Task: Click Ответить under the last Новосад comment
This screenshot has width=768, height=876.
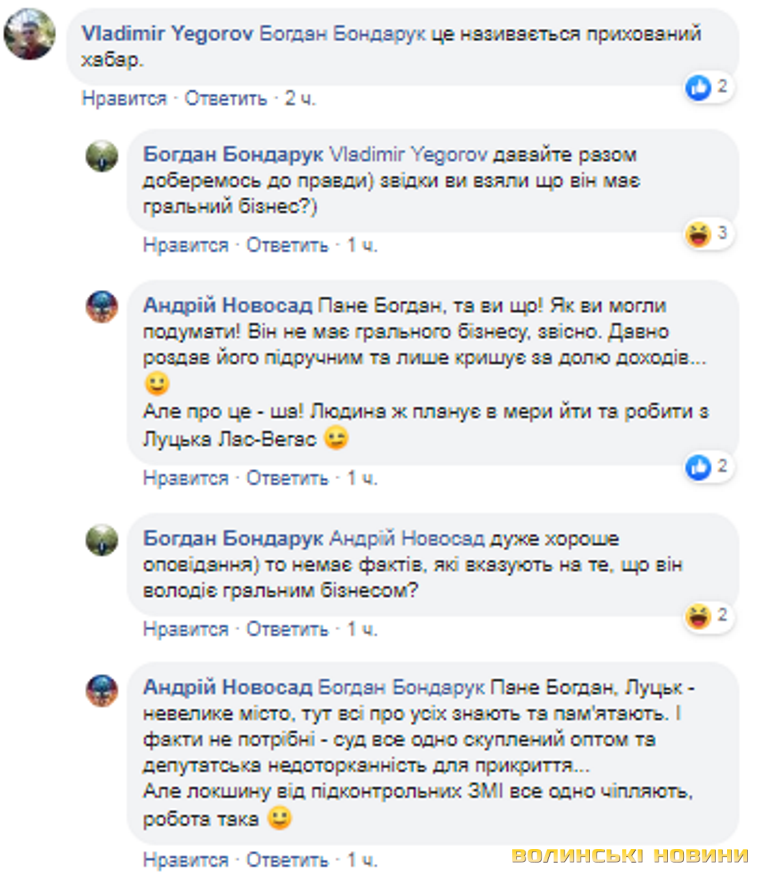Action: (x=287, y=859)
